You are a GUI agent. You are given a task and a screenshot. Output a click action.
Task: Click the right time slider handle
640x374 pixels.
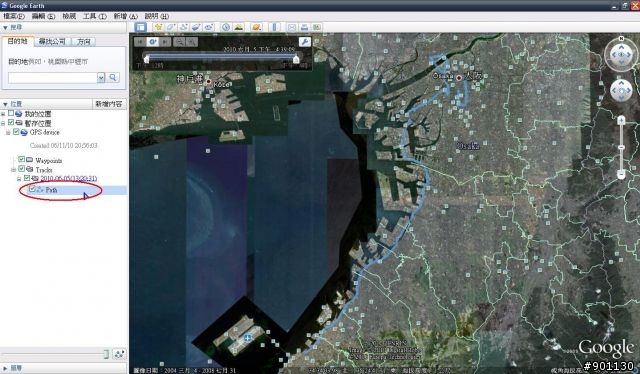tap(296, 60)
